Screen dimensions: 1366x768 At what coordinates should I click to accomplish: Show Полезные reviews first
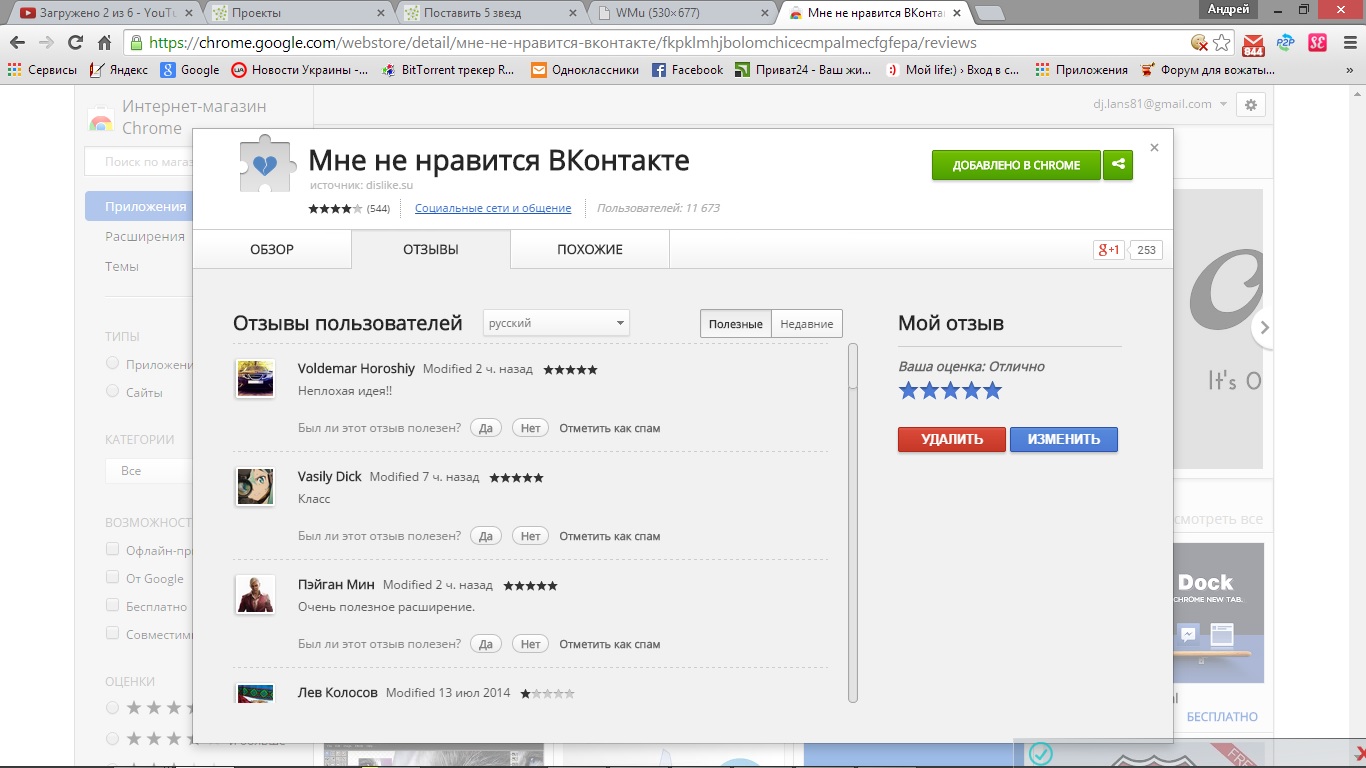(736, 324)
